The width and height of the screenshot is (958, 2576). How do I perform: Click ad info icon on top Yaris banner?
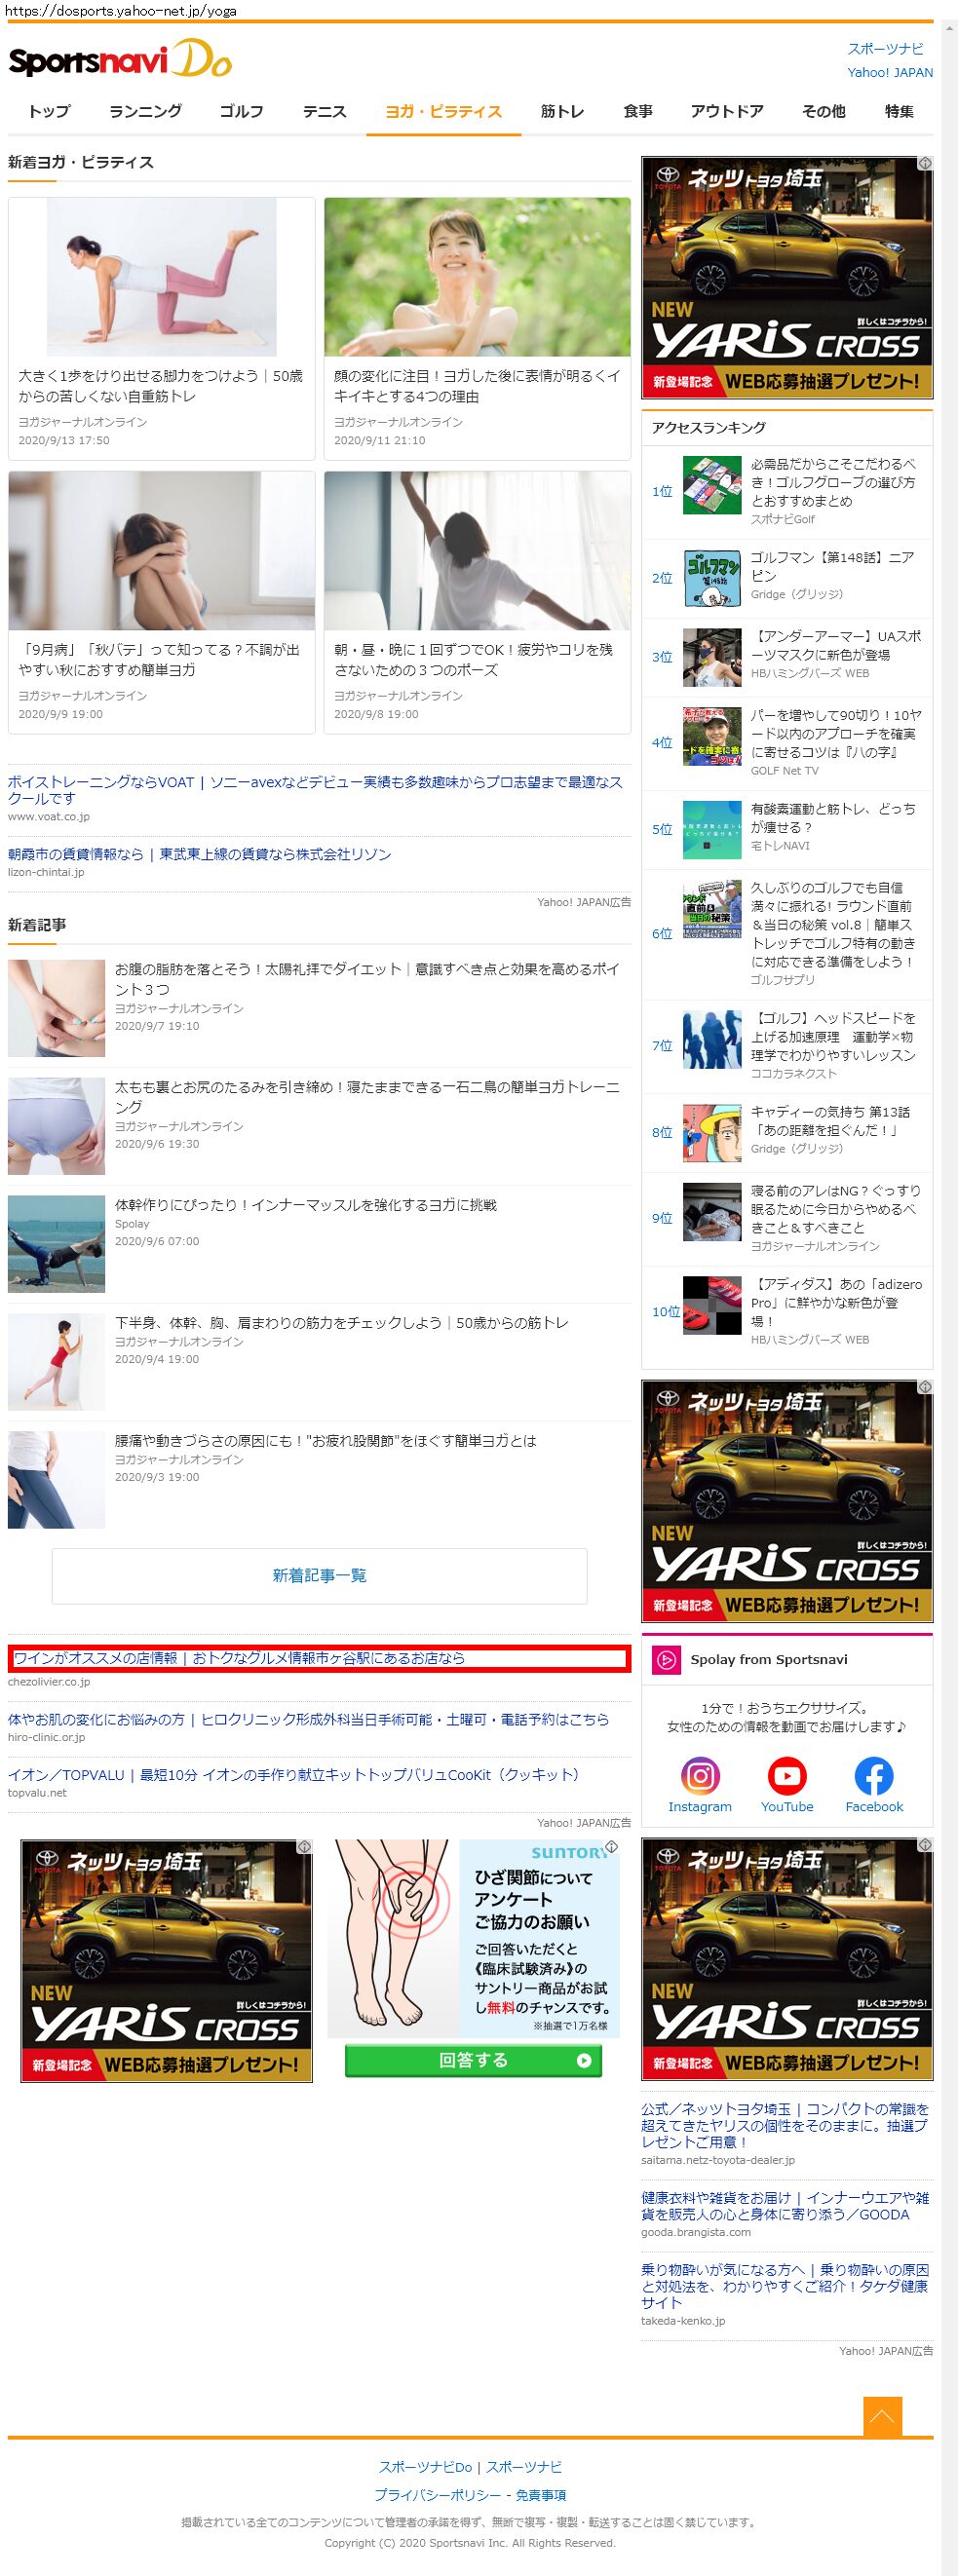(x=925, y=163)
